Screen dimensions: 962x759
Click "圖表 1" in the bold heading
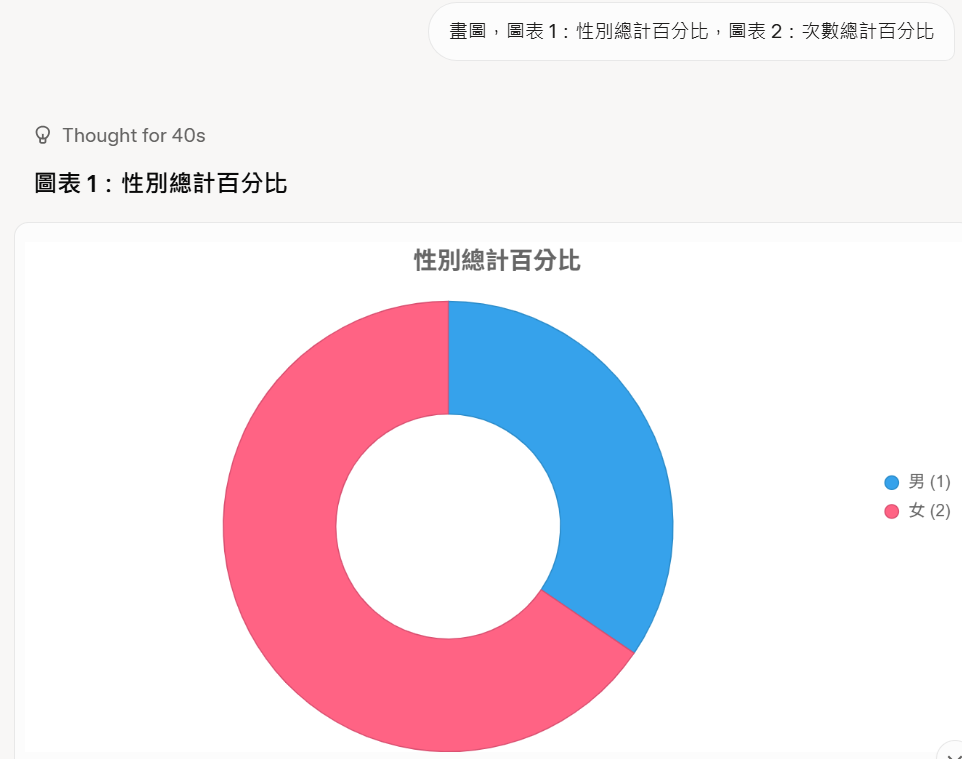tap(68, 184)
